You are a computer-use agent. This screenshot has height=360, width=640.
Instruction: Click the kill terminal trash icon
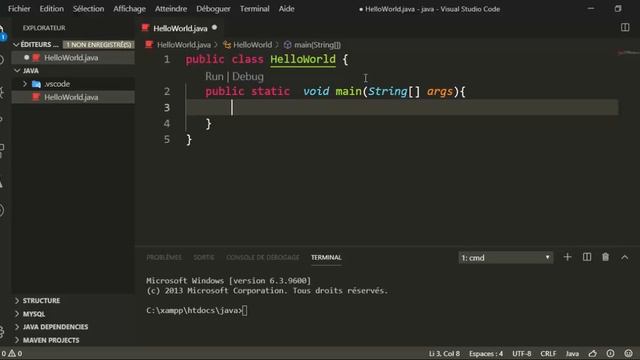605,257
